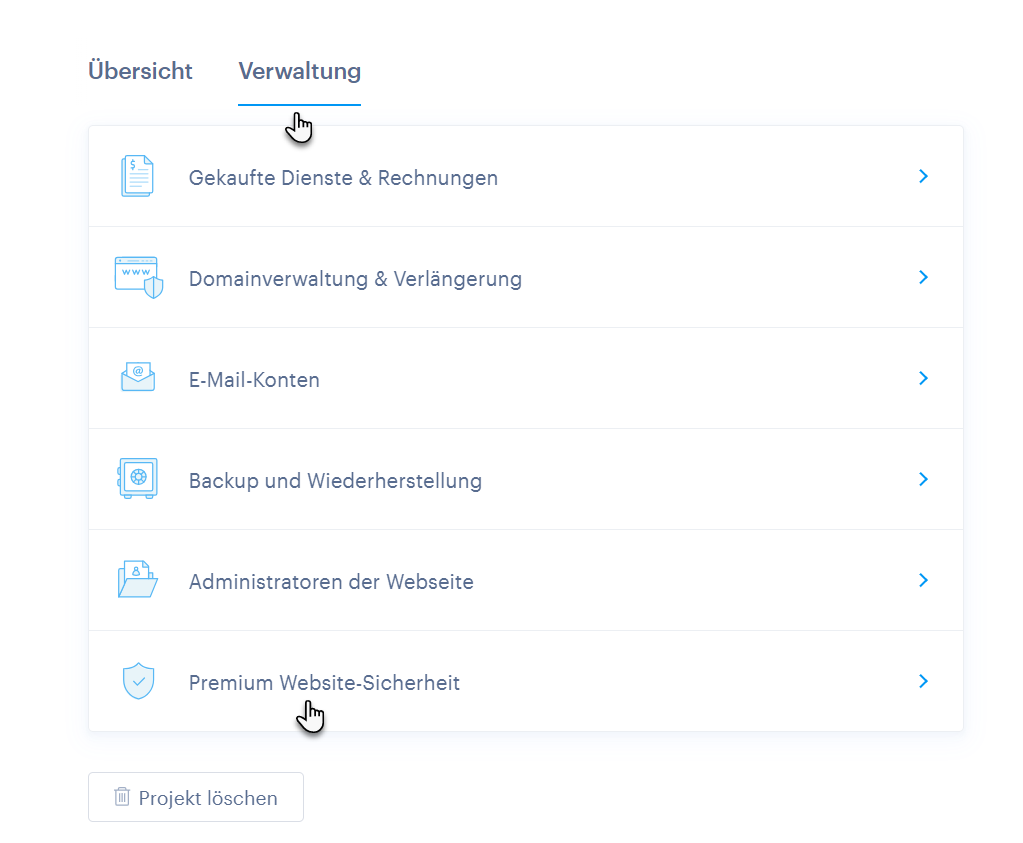Click the safe icon for Backup

click(x=137, y=479)
